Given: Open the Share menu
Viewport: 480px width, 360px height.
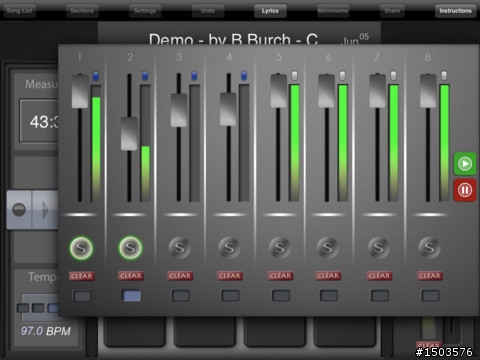Looking at the screenshot, I should (392, 11).
